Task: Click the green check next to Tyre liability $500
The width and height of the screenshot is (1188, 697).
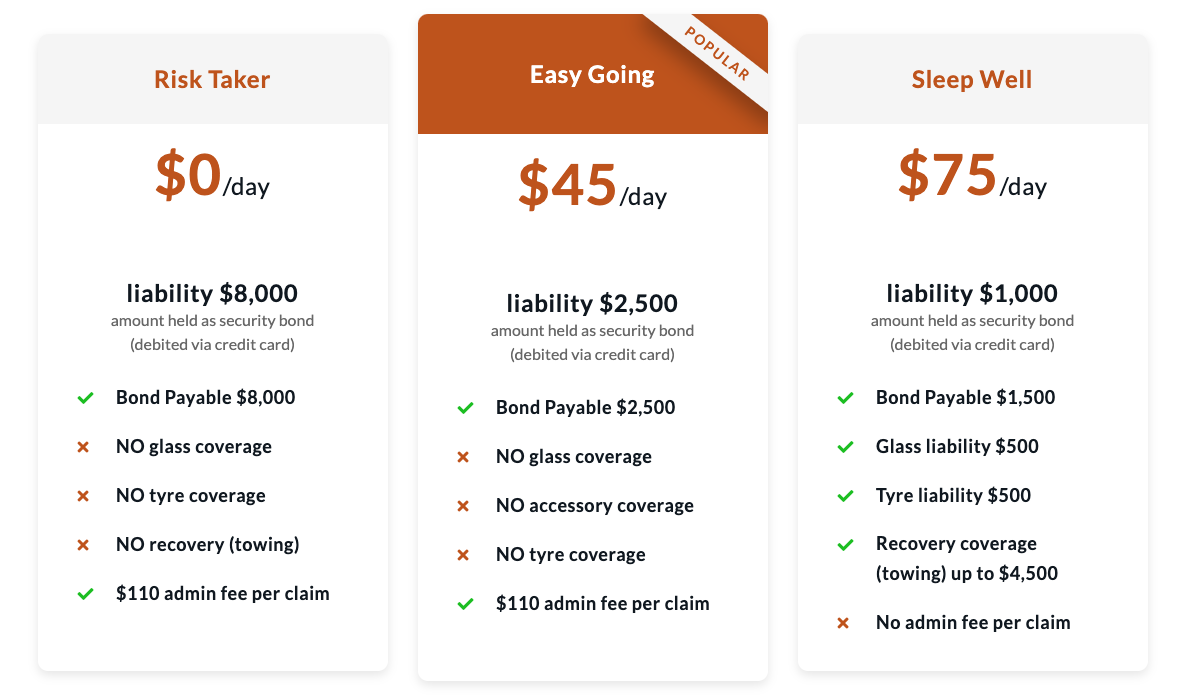Action: (x=846, y=496)
